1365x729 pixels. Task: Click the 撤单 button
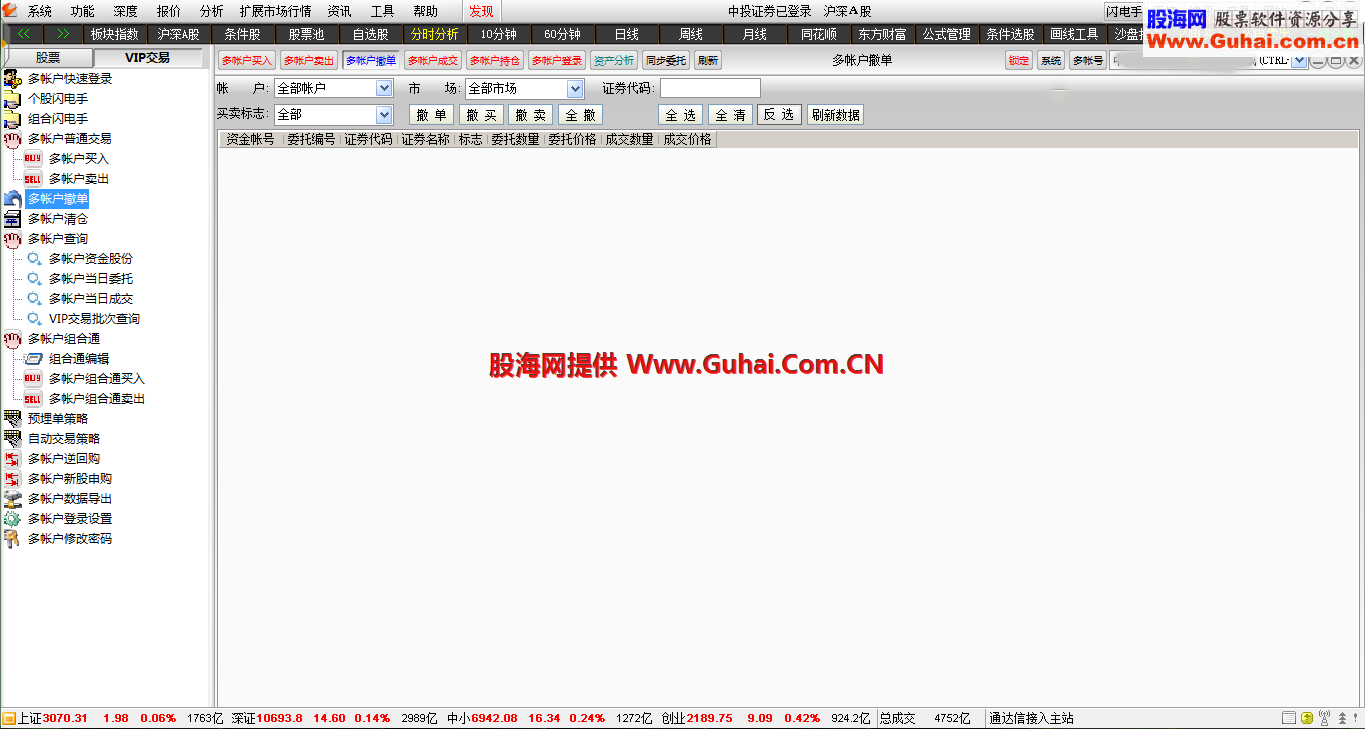(432, 115)
